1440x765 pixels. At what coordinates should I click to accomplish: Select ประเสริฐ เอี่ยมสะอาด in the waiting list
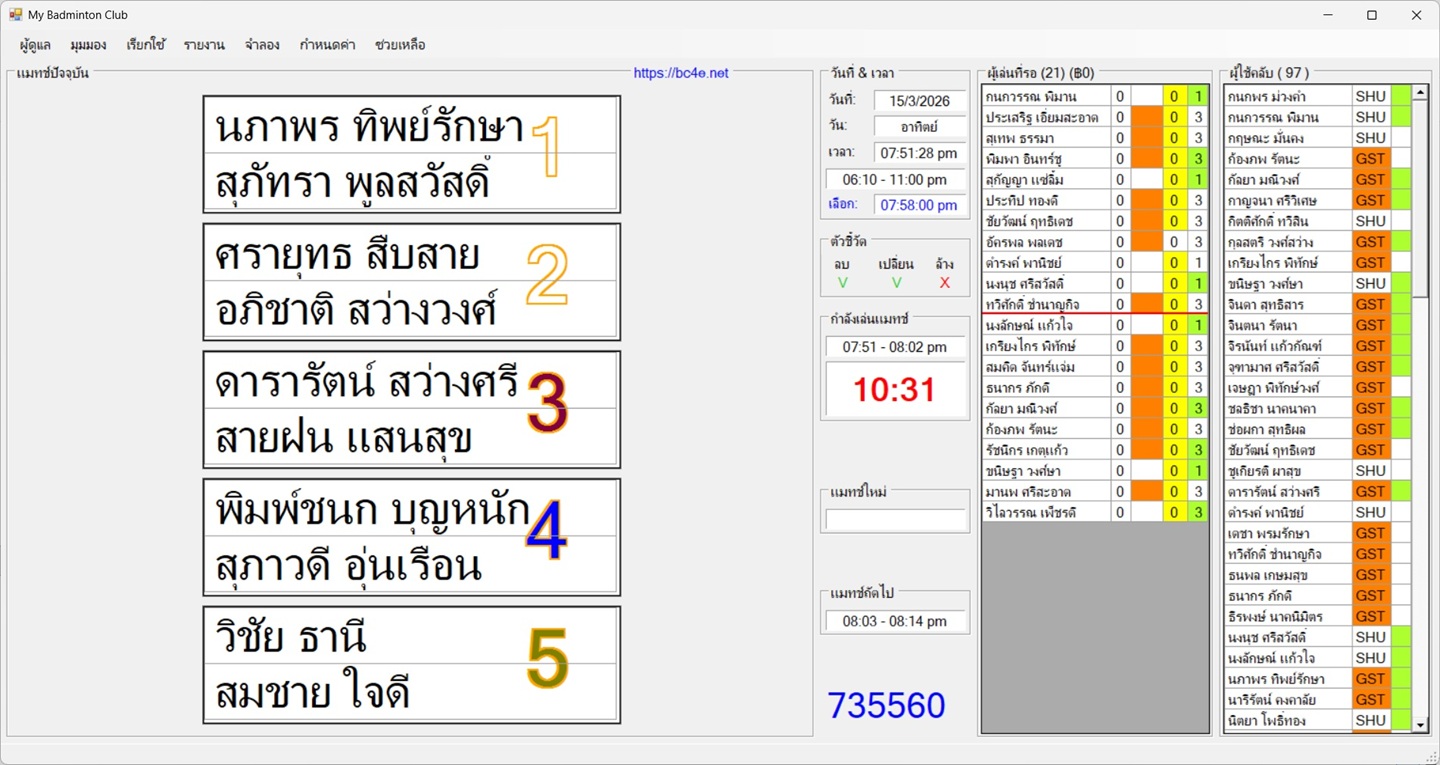pos(1046,117)
